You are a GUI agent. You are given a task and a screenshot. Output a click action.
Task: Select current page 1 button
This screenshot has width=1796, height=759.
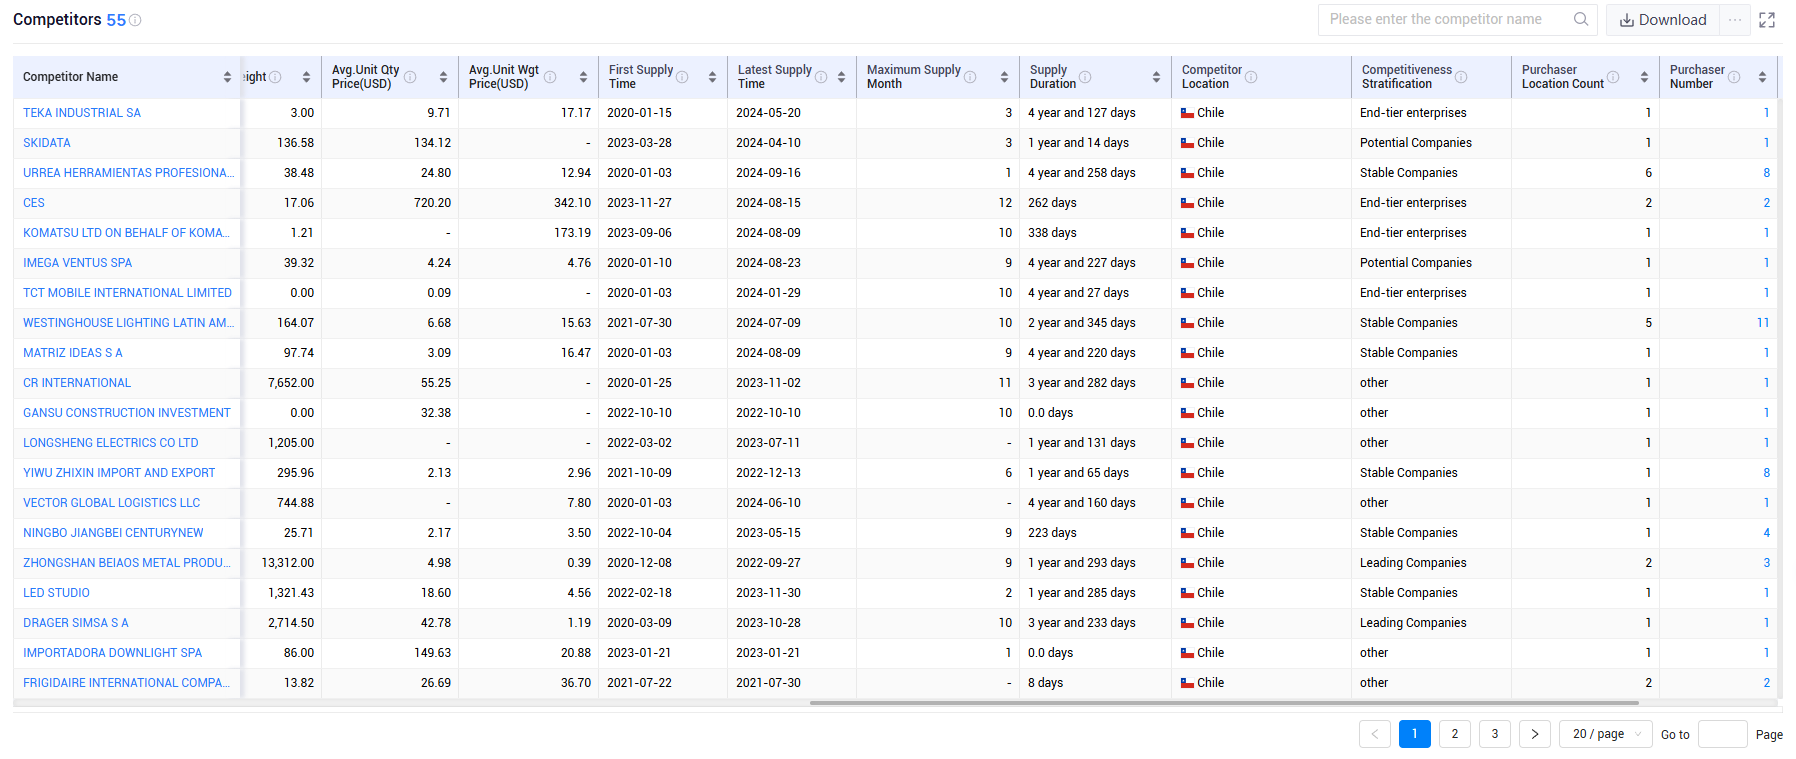coord(1415,734)
